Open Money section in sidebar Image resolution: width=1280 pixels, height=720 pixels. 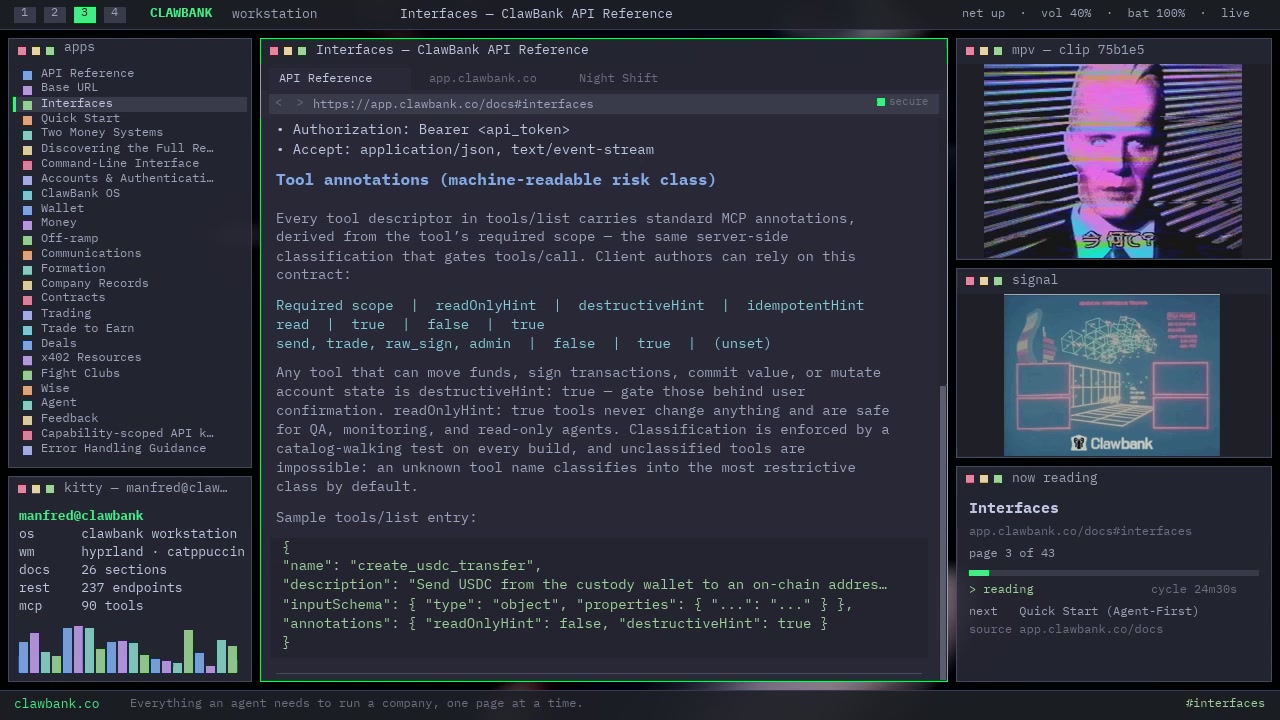tap(58, 223)
